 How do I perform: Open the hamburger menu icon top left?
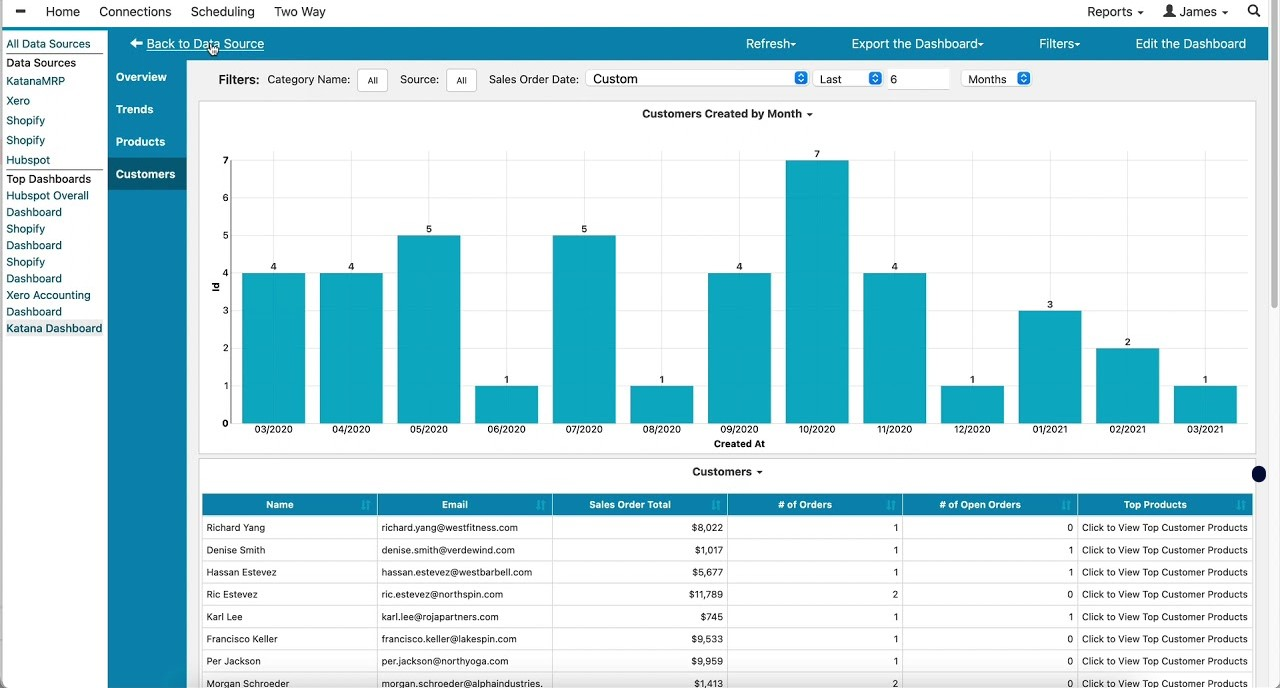pyautogui.click(x=19, y=11)
